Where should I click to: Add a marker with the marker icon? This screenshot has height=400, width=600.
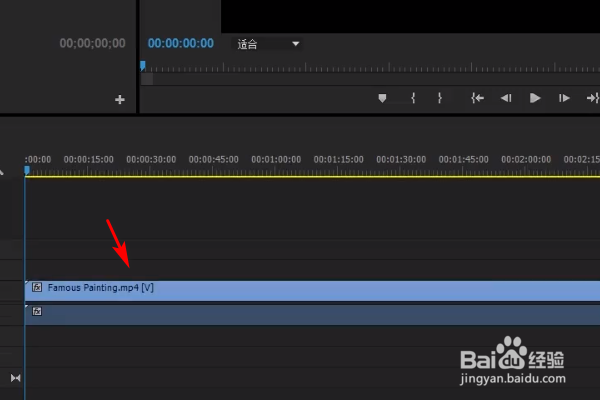pyautogui.click(x=382, y=98)
